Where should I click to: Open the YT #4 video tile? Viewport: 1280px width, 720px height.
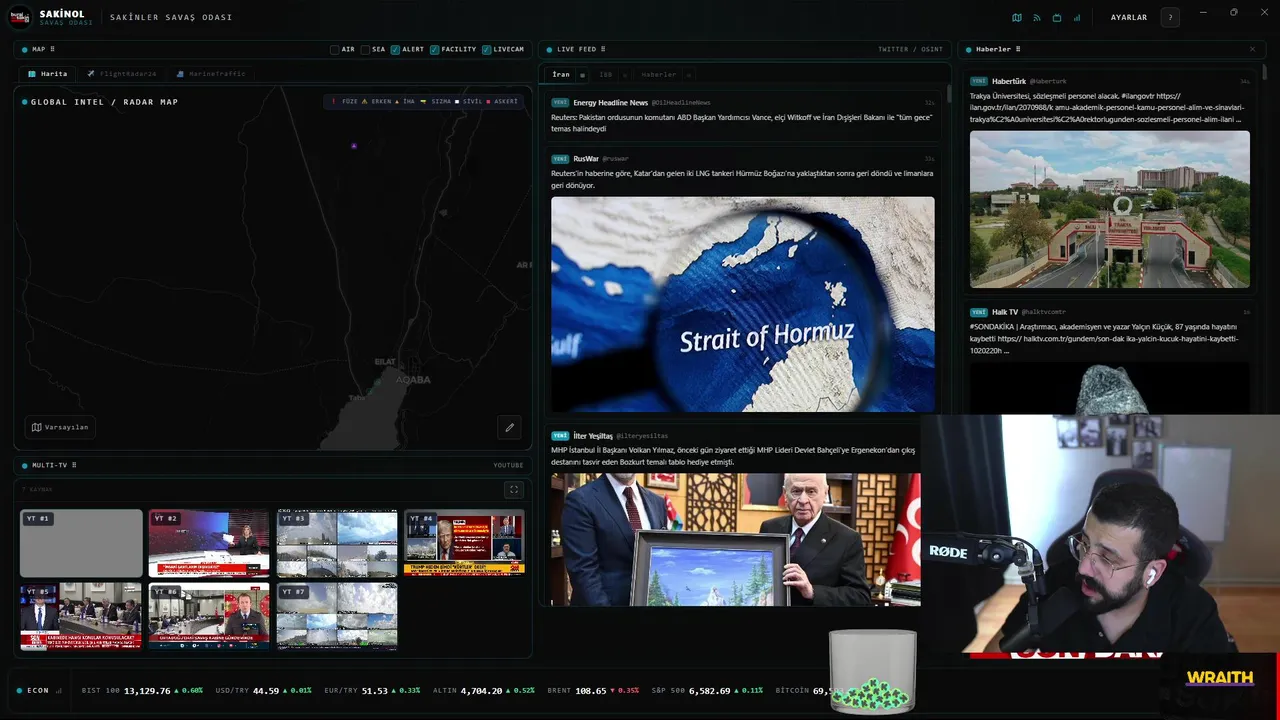465,543
